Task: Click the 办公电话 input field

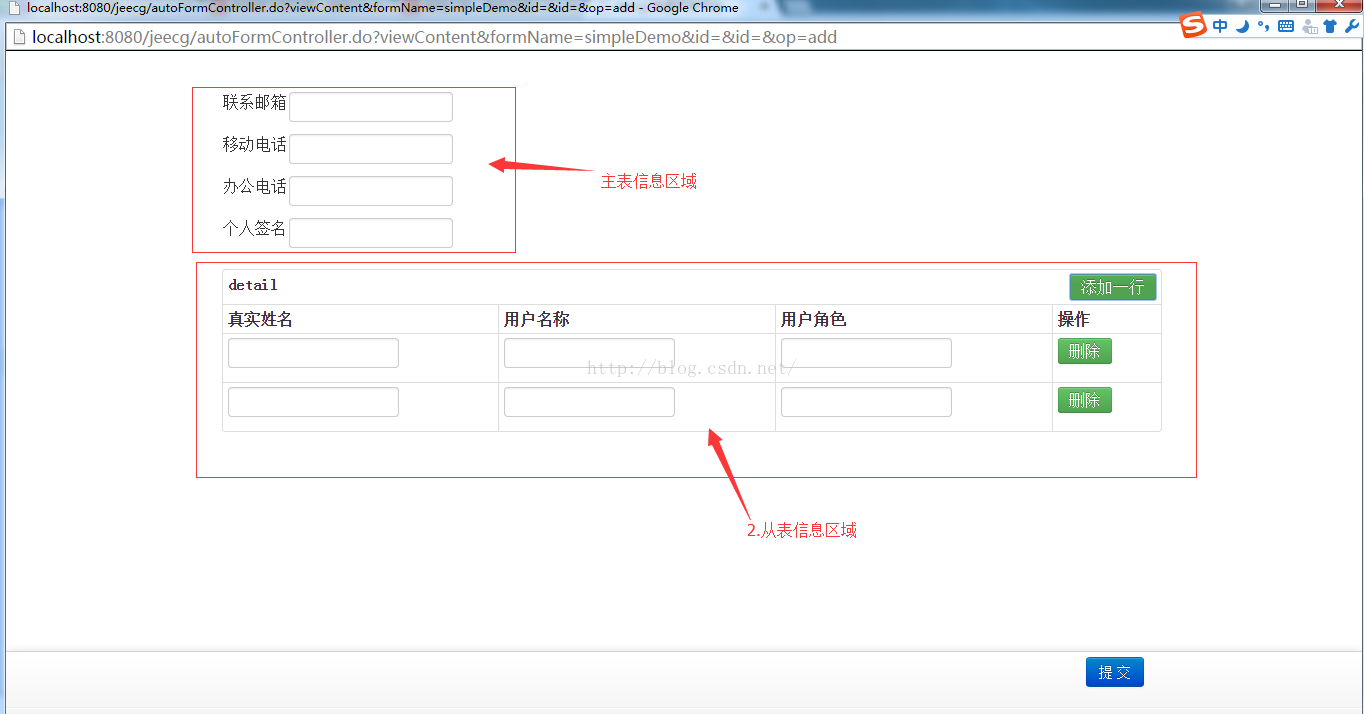Action: 371,191
